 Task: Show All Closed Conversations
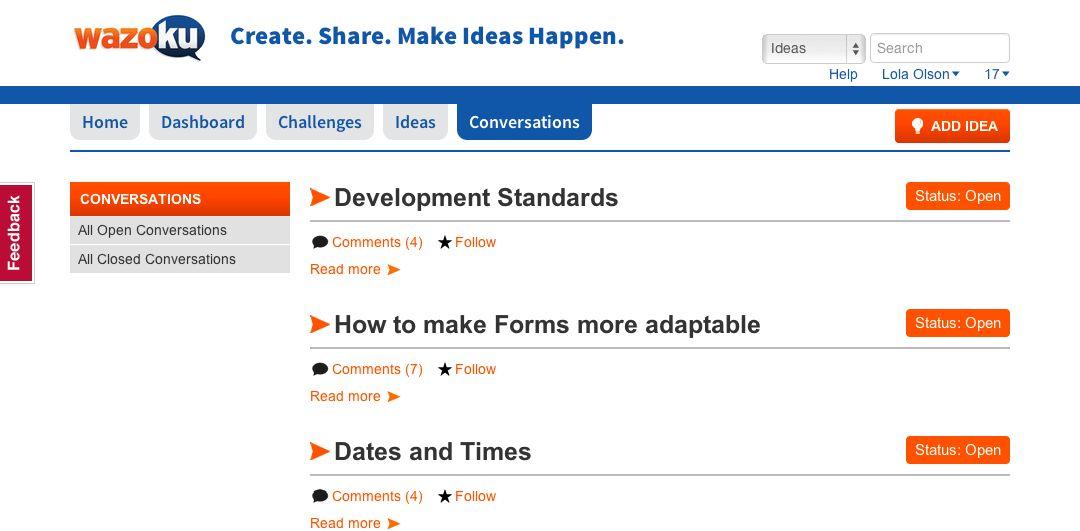(x=180, y=259)
